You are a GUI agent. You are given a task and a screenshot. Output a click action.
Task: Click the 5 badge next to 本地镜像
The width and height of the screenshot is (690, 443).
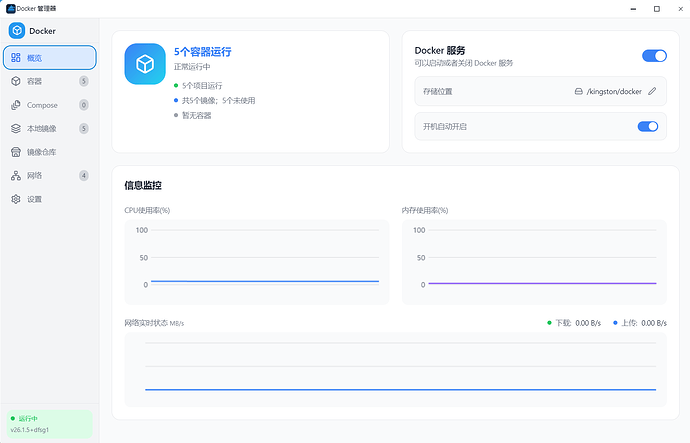[84, 128]
